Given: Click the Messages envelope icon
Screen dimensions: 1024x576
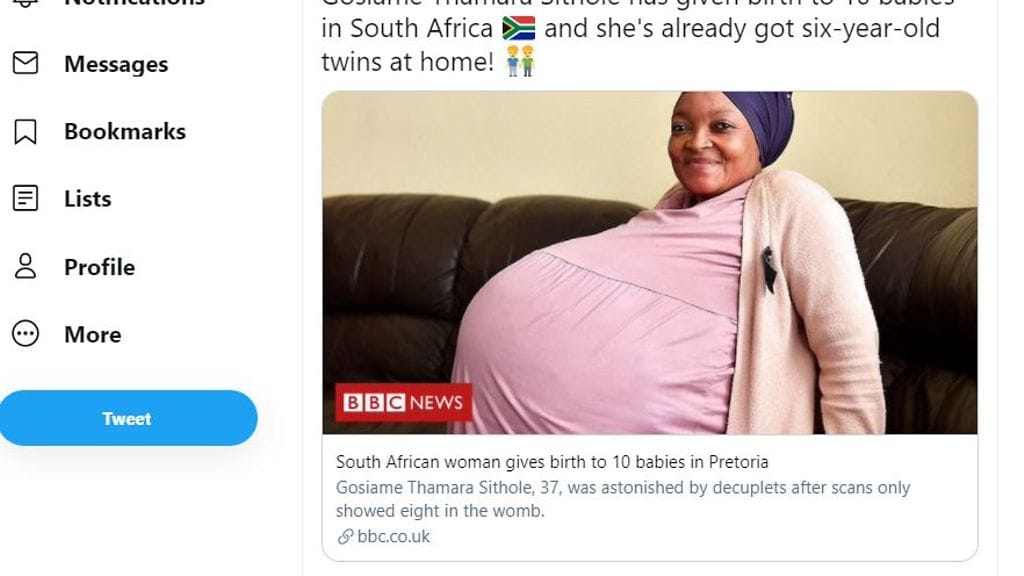Looking at the screenshot, I should (x=25, y=63).
